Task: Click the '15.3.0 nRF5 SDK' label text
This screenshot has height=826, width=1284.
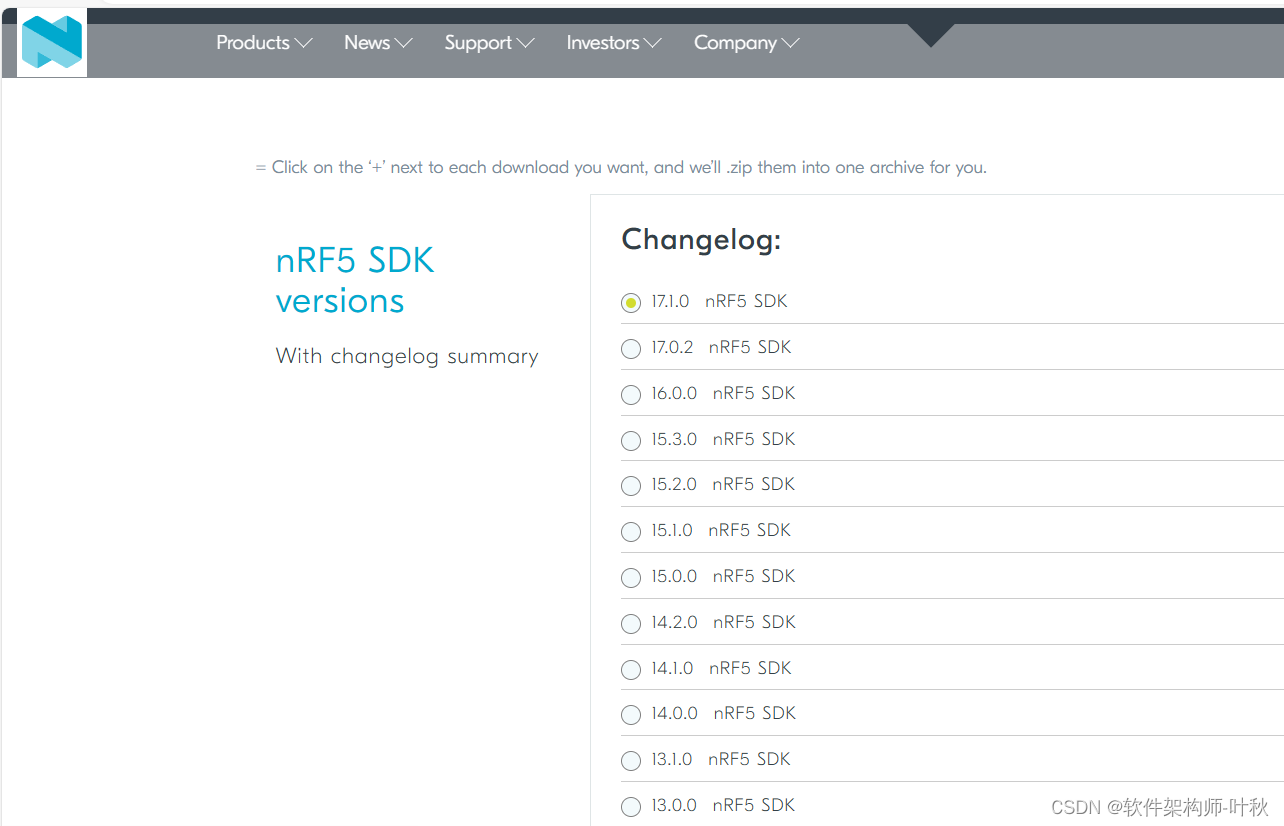Action: point(724,439)
